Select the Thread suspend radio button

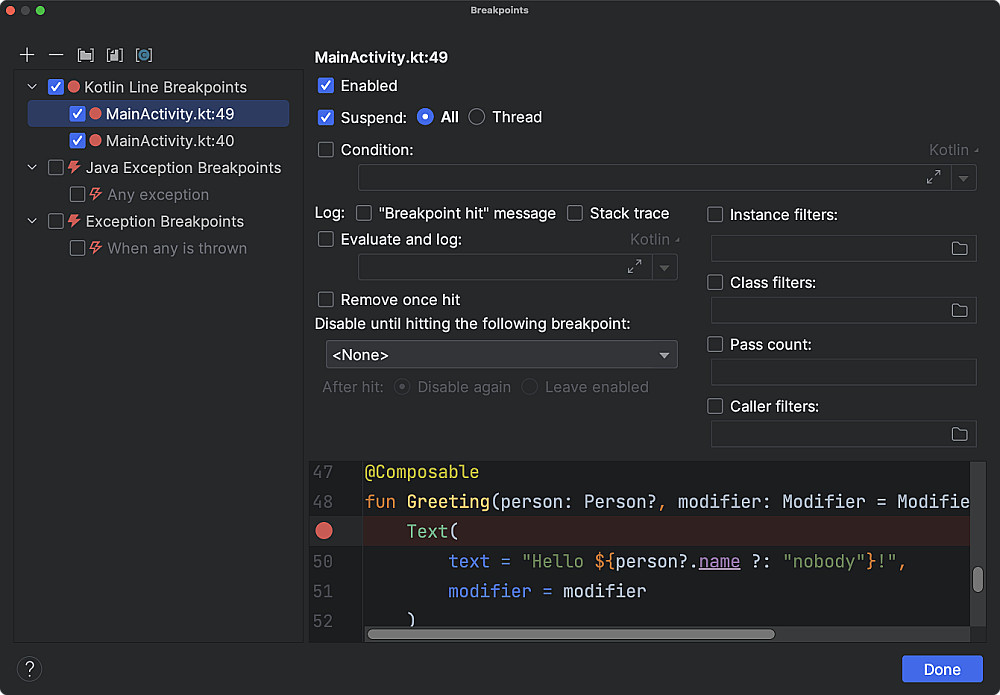pos(477,117)
